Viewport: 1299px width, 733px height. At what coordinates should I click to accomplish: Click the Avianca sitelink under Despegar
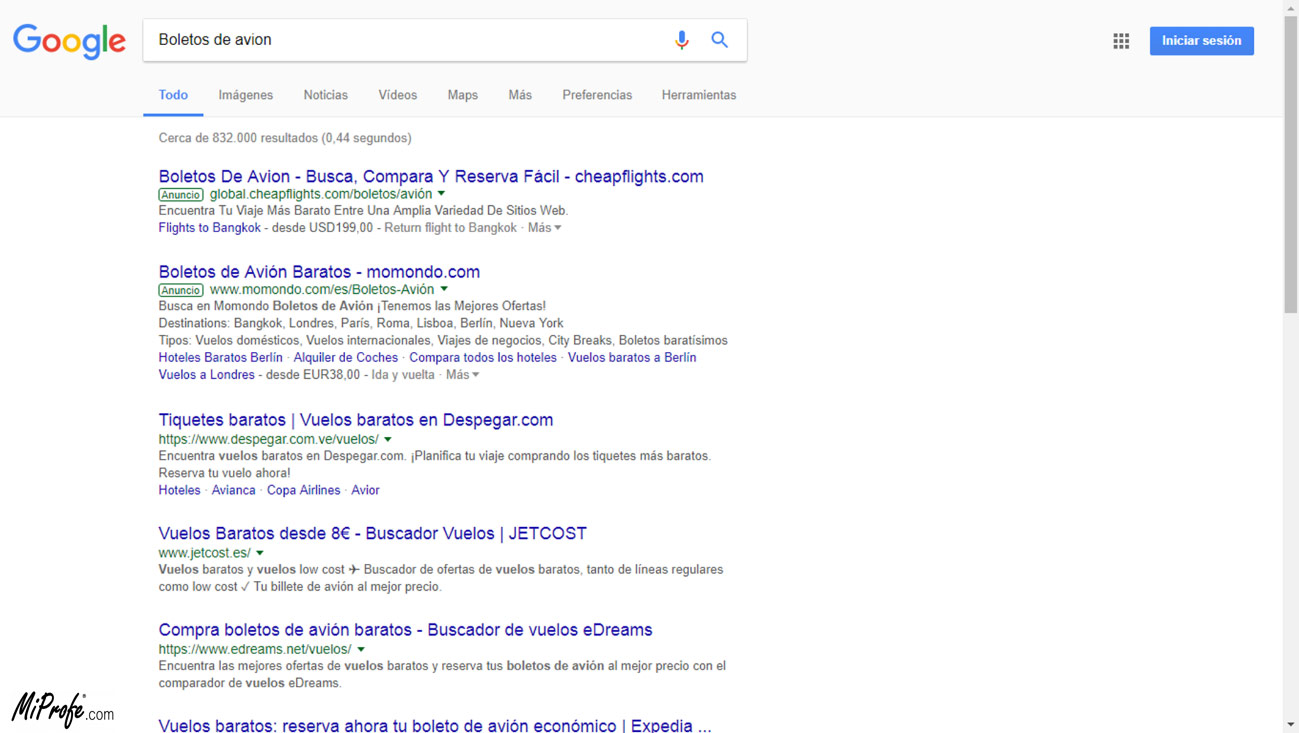(233, 490)
